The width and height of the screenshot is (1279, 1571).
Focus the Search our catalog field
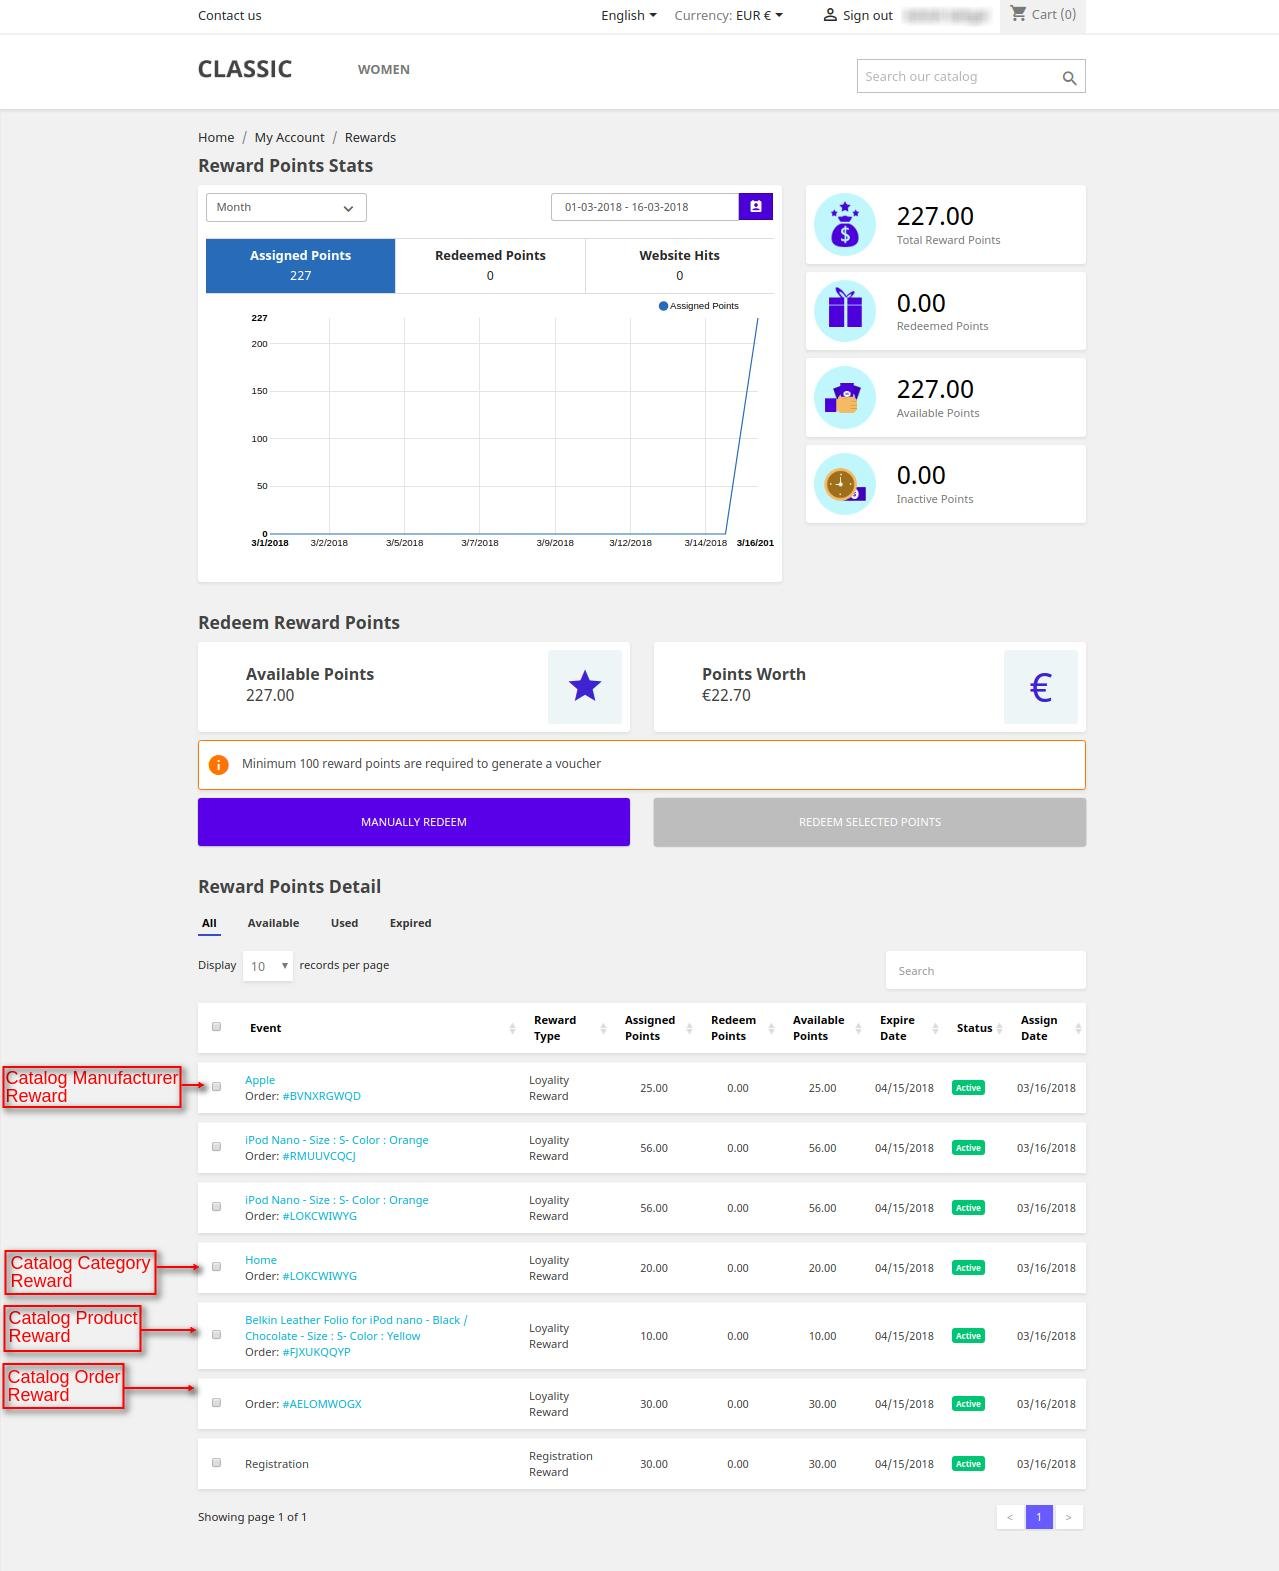point(958,77)
